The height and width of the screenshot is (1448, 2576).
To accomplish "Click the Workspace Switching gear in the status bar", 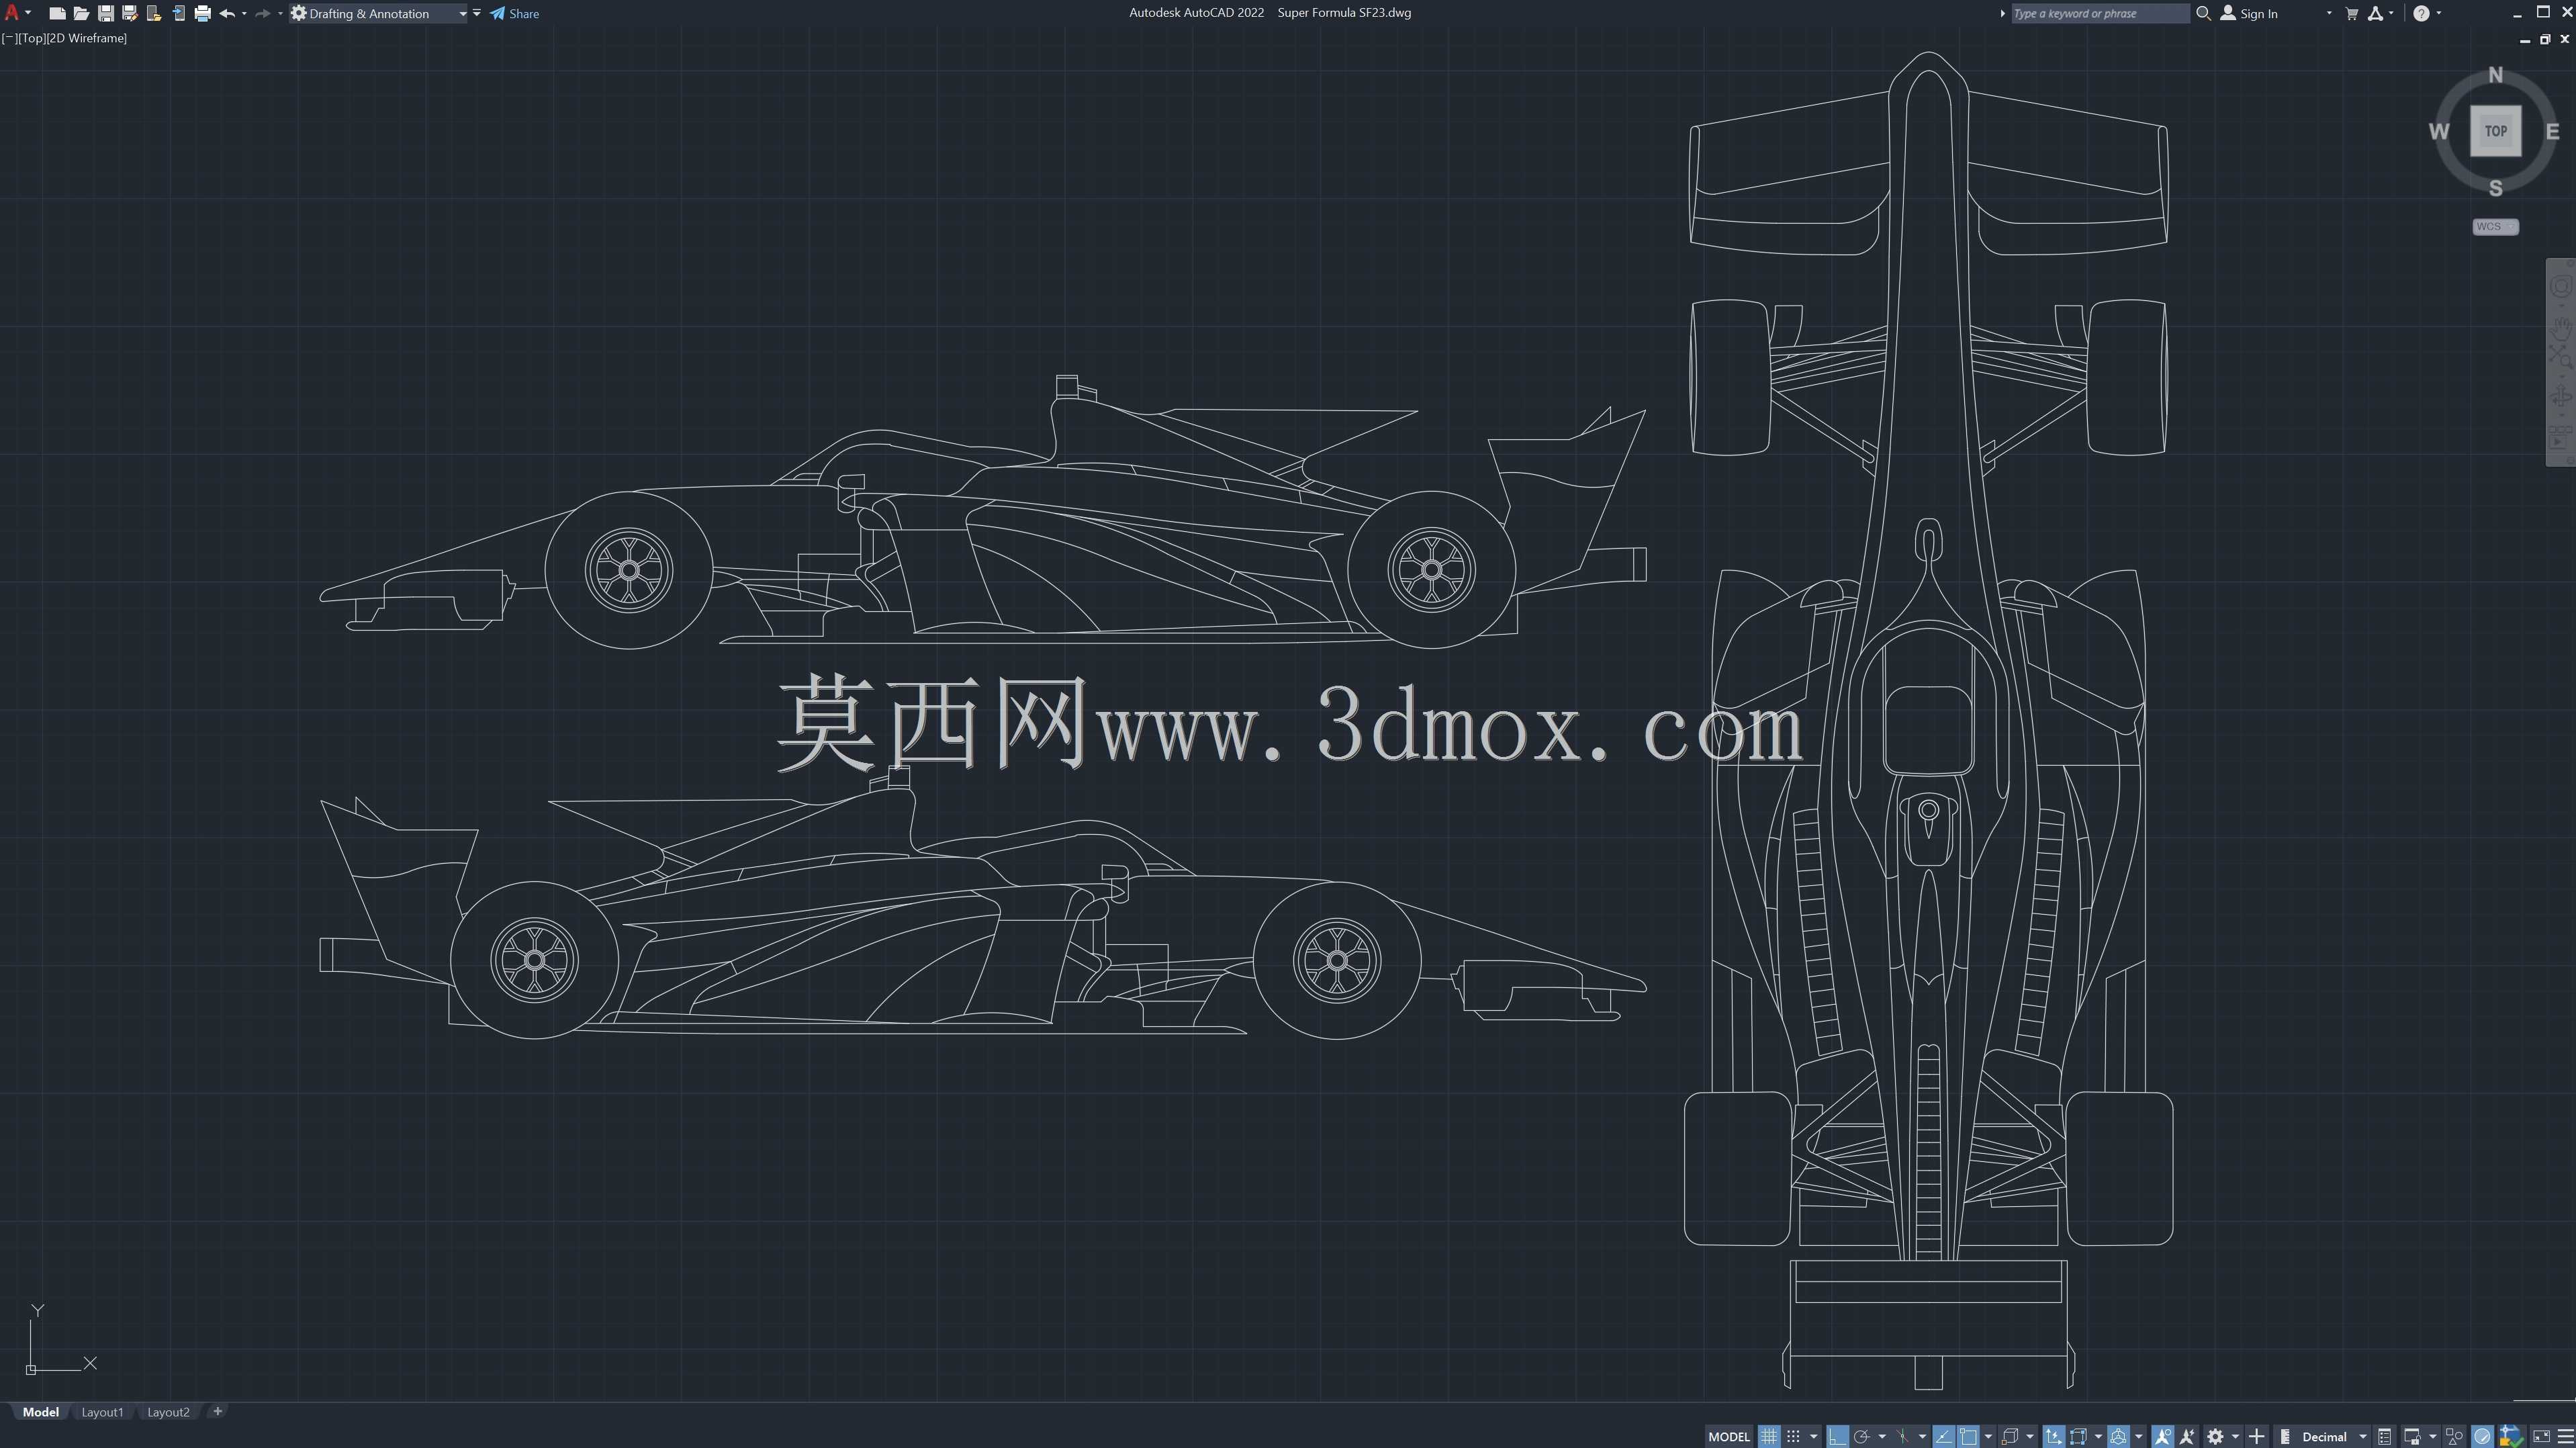I will (2215, 1437).
